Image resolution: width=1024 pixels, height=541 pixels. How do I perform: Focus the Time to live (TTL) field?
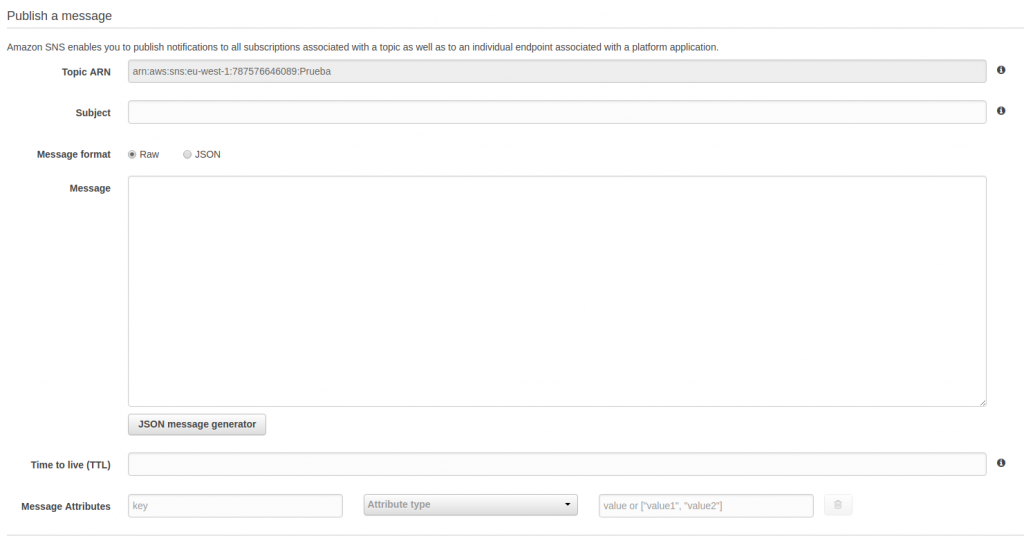557,464
